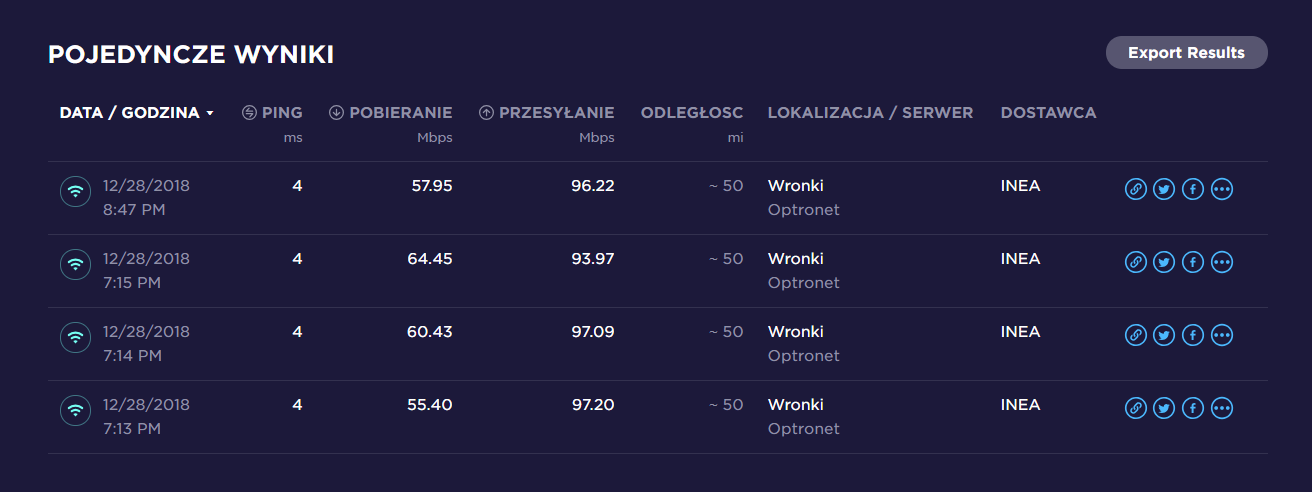Screen dimensions: 1312x492
Task: Share 7:15 PM result on Facebook
Action: (x=1192, y=262)
